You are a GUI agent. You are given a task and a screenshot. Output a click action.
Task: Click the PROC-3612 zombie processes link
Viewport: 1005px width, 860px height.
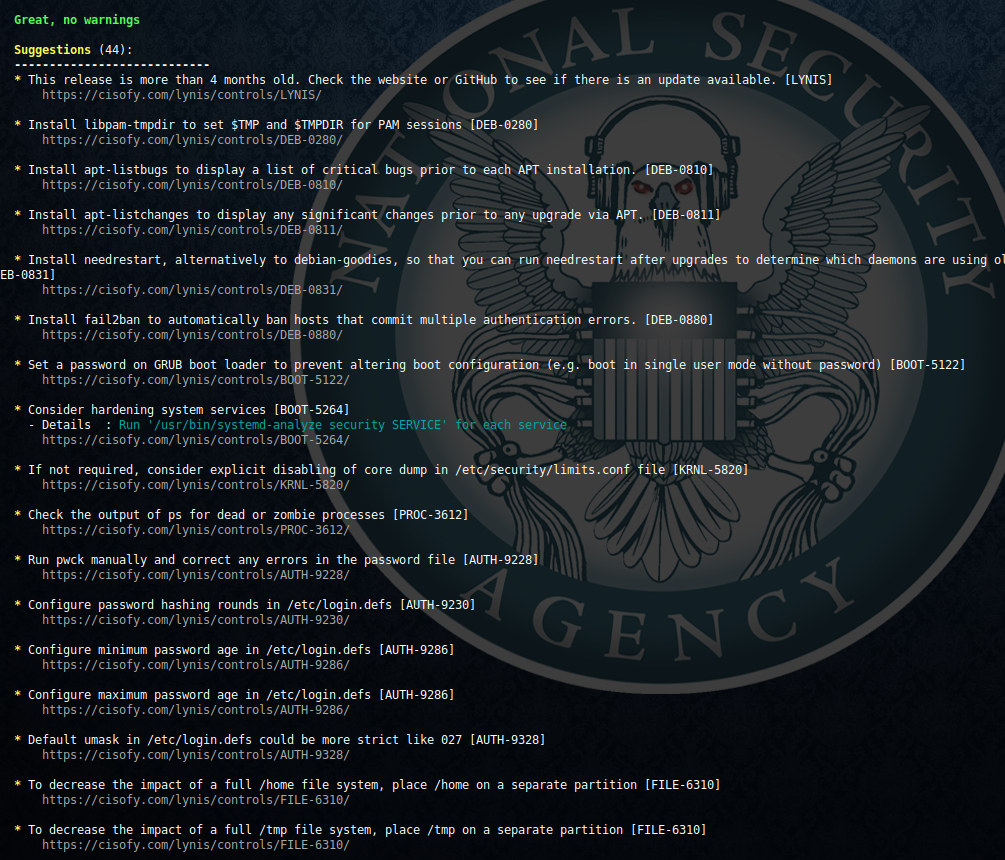pos(195,530)
